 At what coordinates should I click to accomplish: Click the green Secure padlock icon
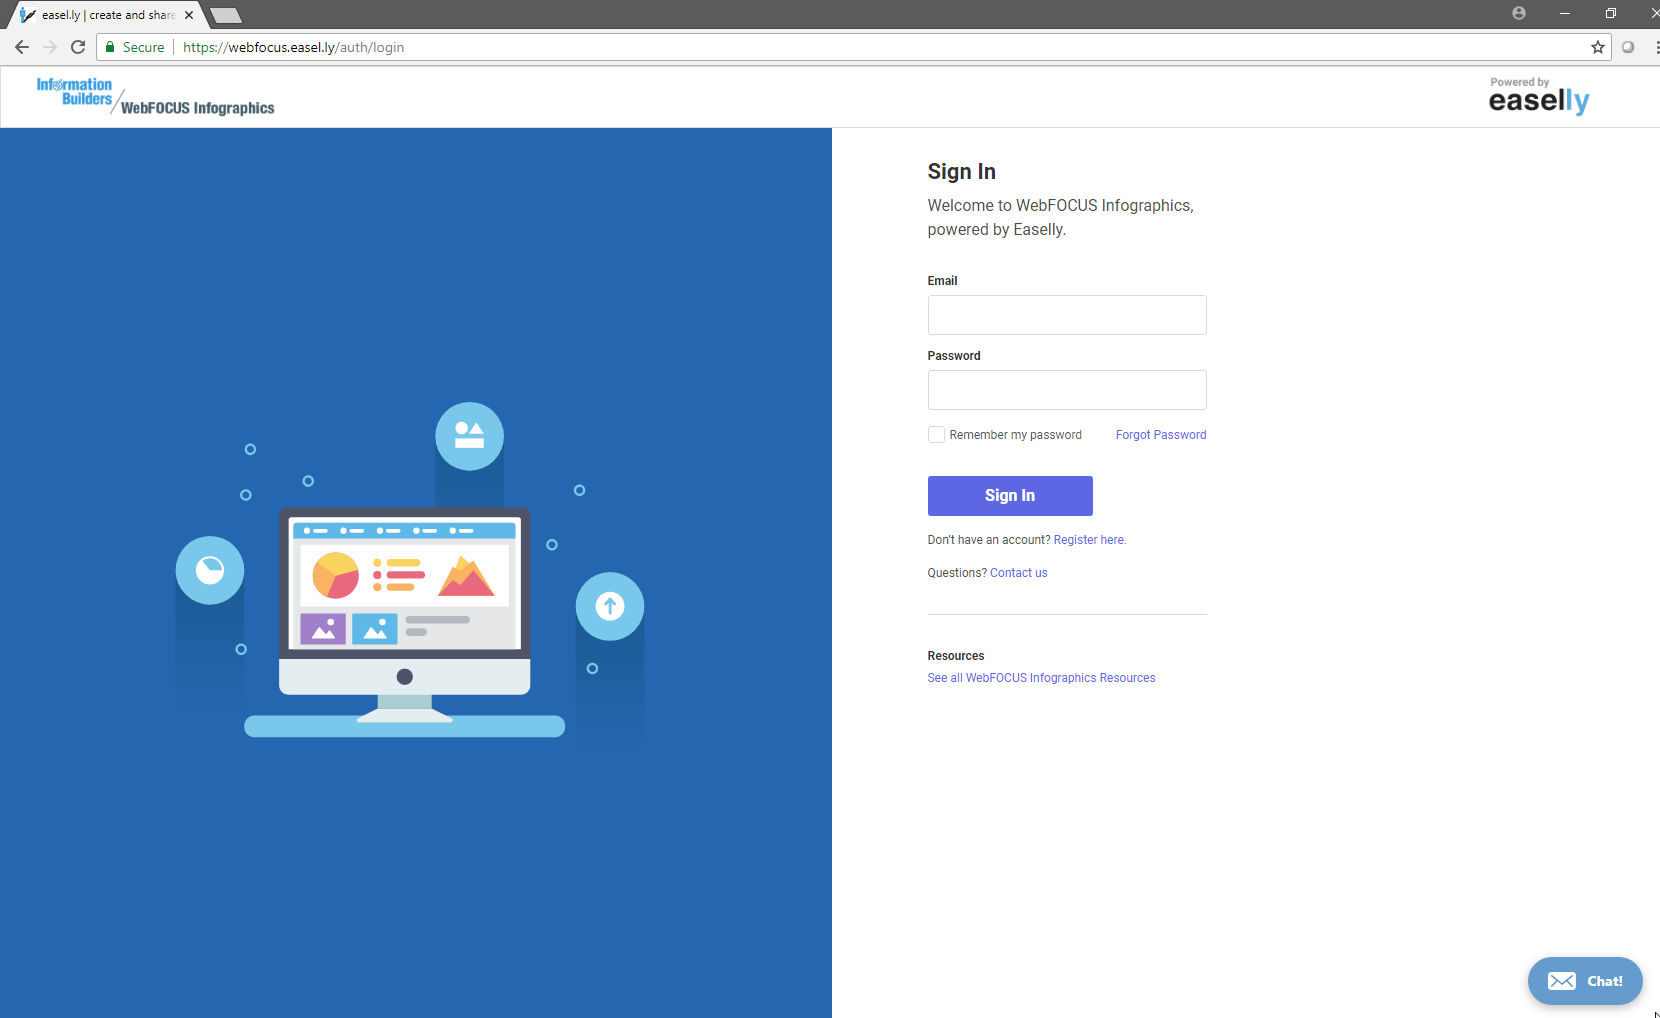[111, 47]
